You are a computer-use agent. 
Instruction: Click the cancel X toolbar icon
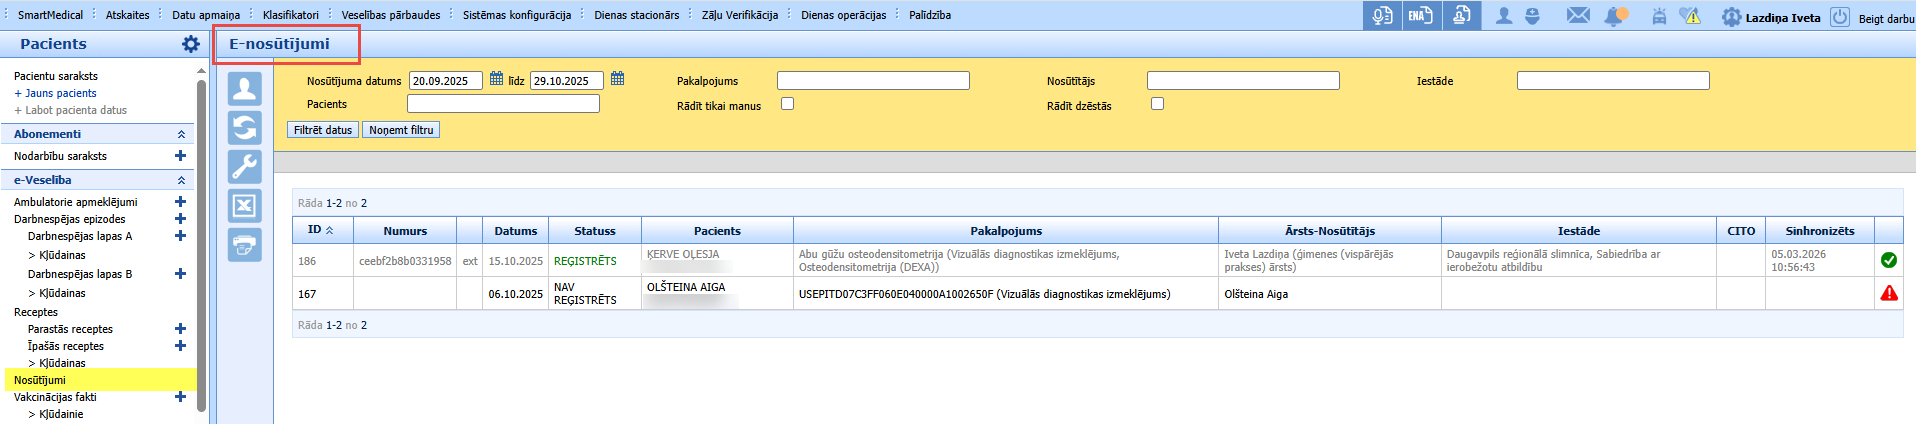click(245, 206)
